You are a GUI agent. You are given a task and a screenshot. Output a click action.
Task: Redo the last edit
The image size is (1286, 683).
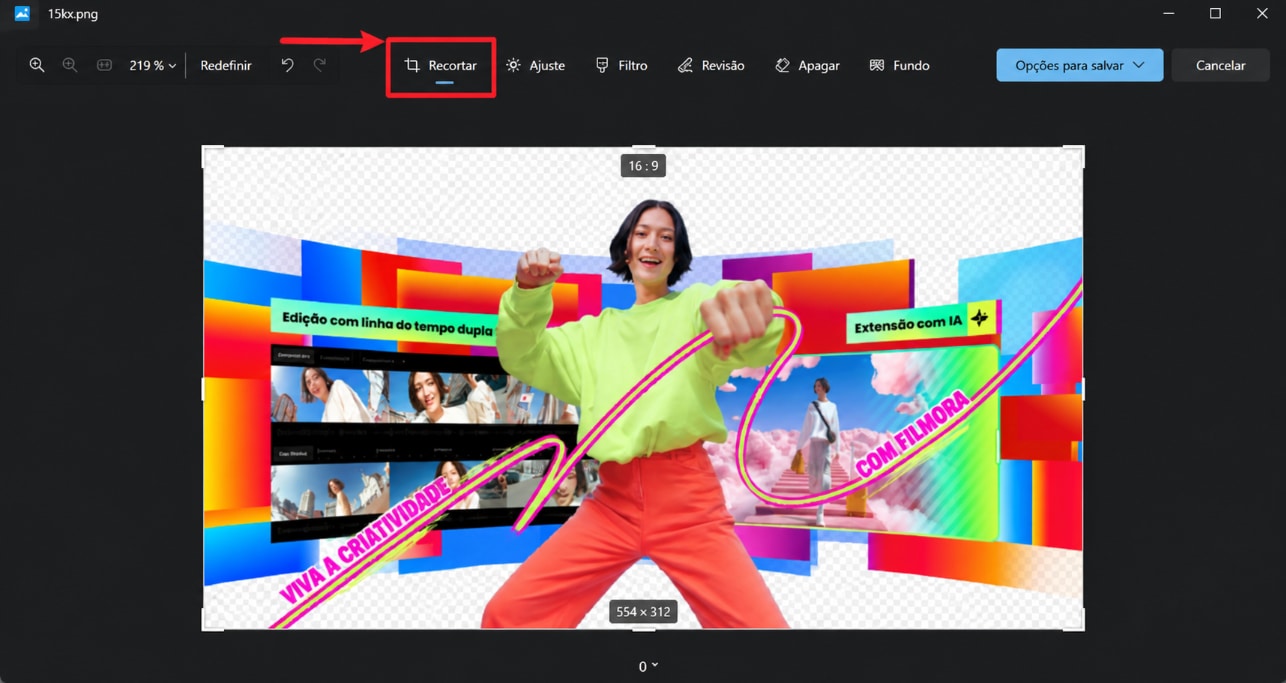[x=320, y=65]
